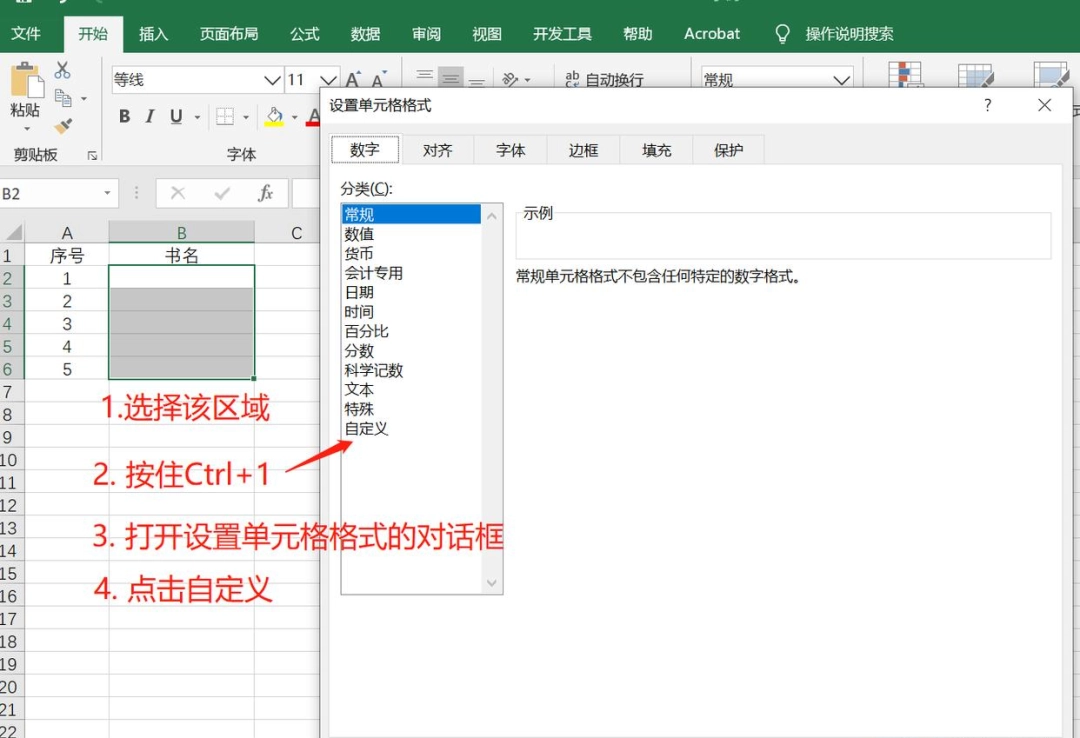Screen dimensions: 1080x738
Task: Click the formula bar confirm checkmark icon
Action: pyautogui.click(x=222, y=193)
